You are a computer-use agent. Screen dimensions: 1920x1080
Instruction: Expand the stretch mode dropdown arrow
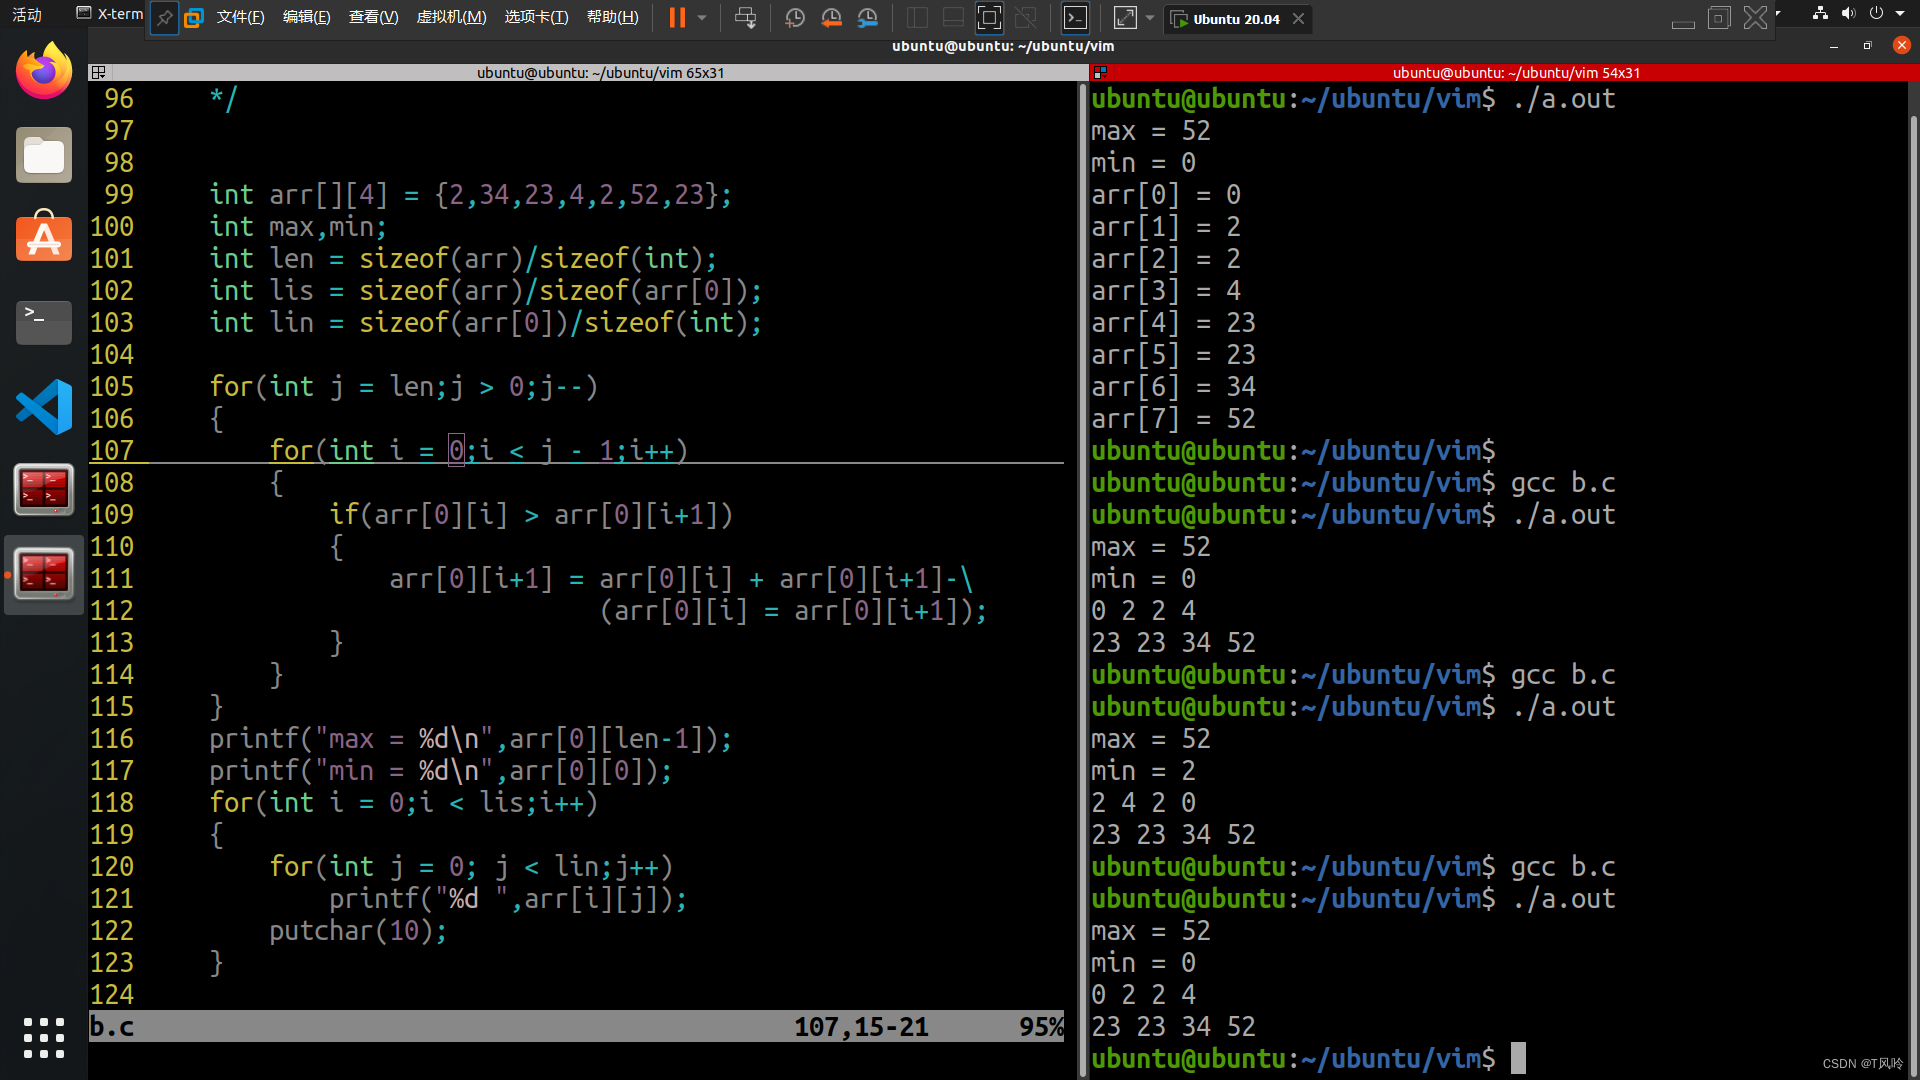pyautogui.click(x=1150, y=17)
